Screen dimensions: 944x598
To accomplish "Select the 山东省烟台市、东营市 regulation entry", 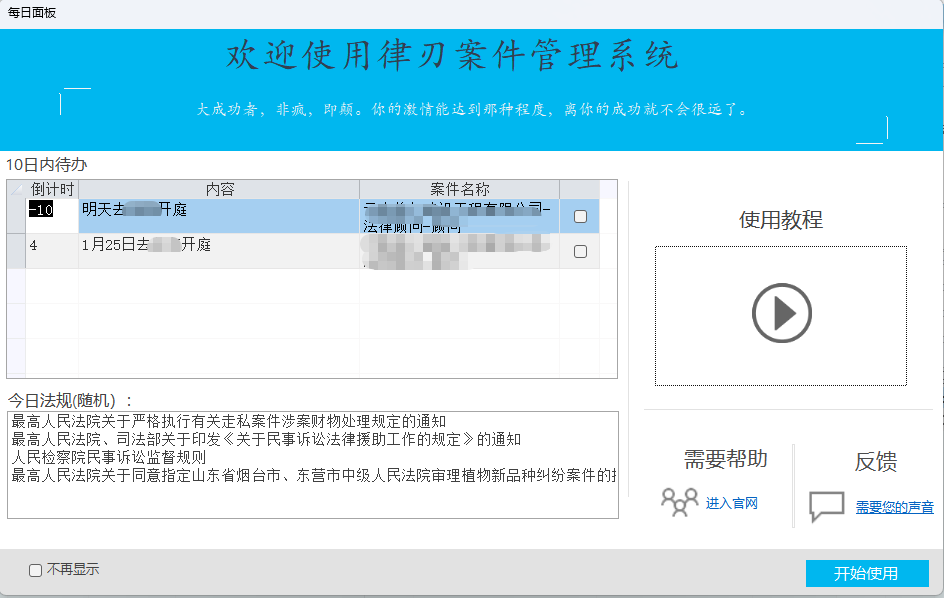I will pos(312,476).
